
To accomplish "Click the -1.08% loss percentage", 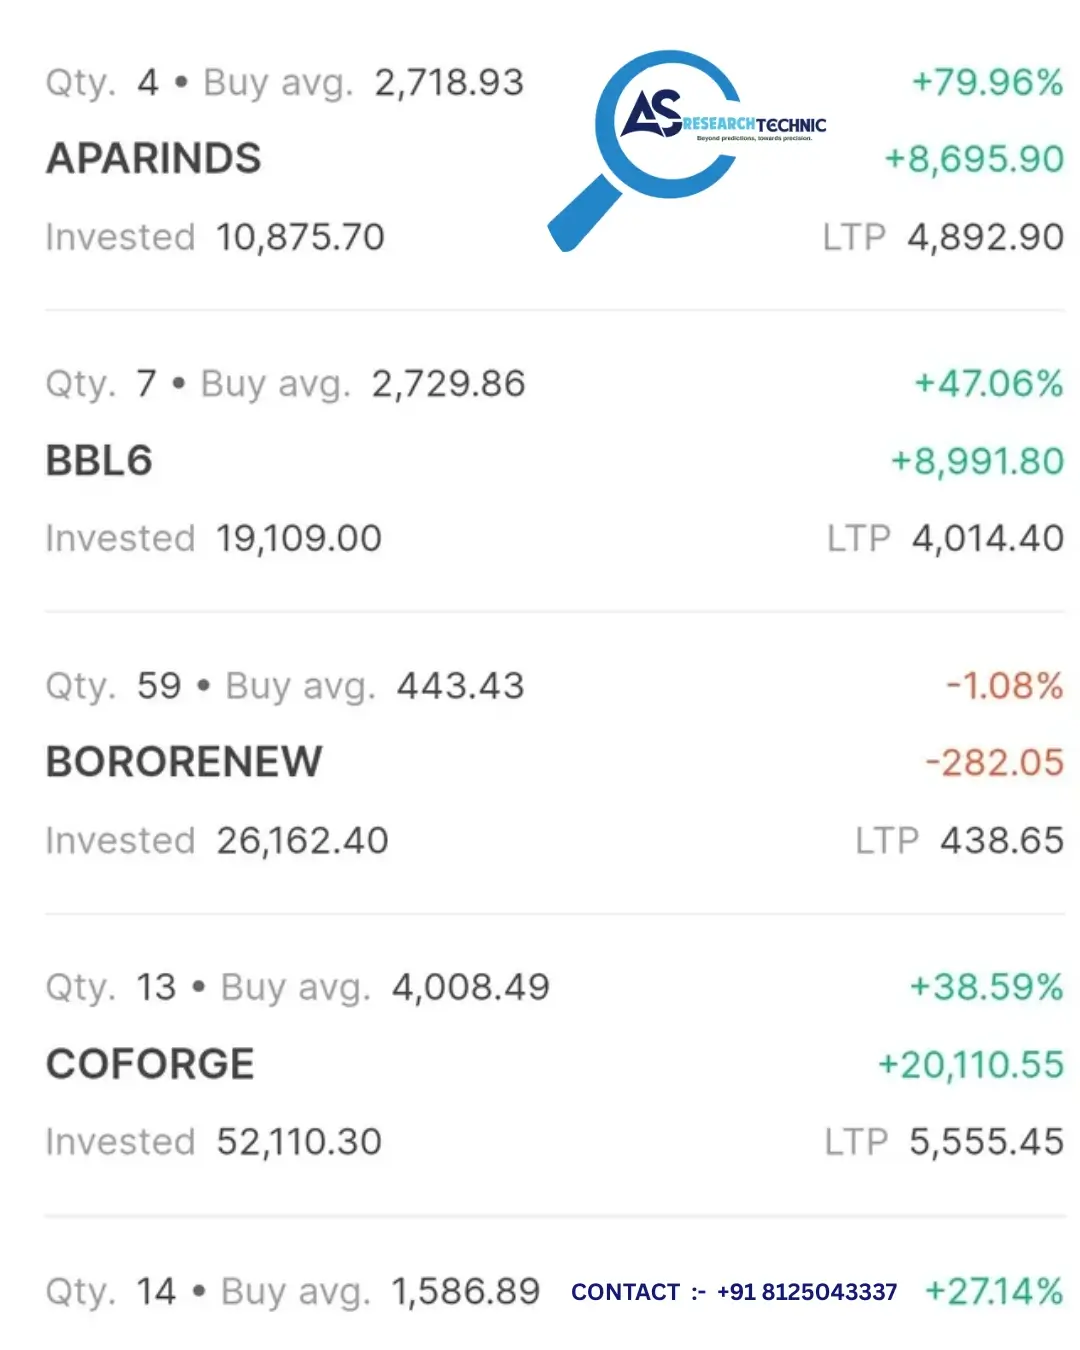I will pos(1005,686).
